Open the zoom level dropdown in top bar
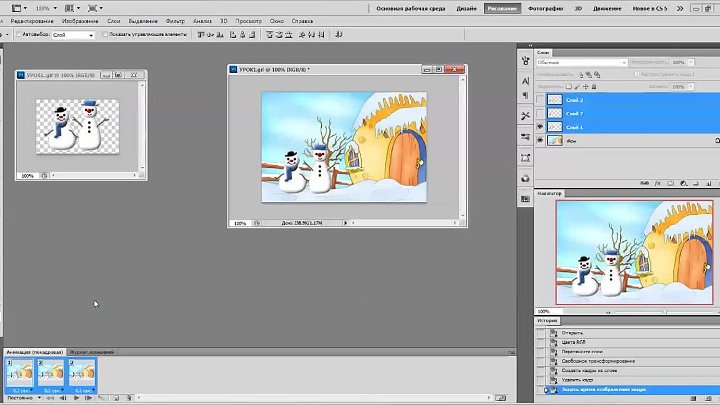The image size is (720, 405). coord(44,7)
